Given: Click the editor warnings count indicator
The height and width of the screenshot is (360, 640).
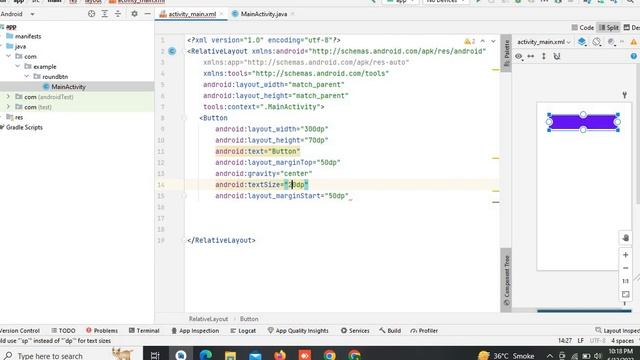Looking at the screenshot, I should coord(469,41).
